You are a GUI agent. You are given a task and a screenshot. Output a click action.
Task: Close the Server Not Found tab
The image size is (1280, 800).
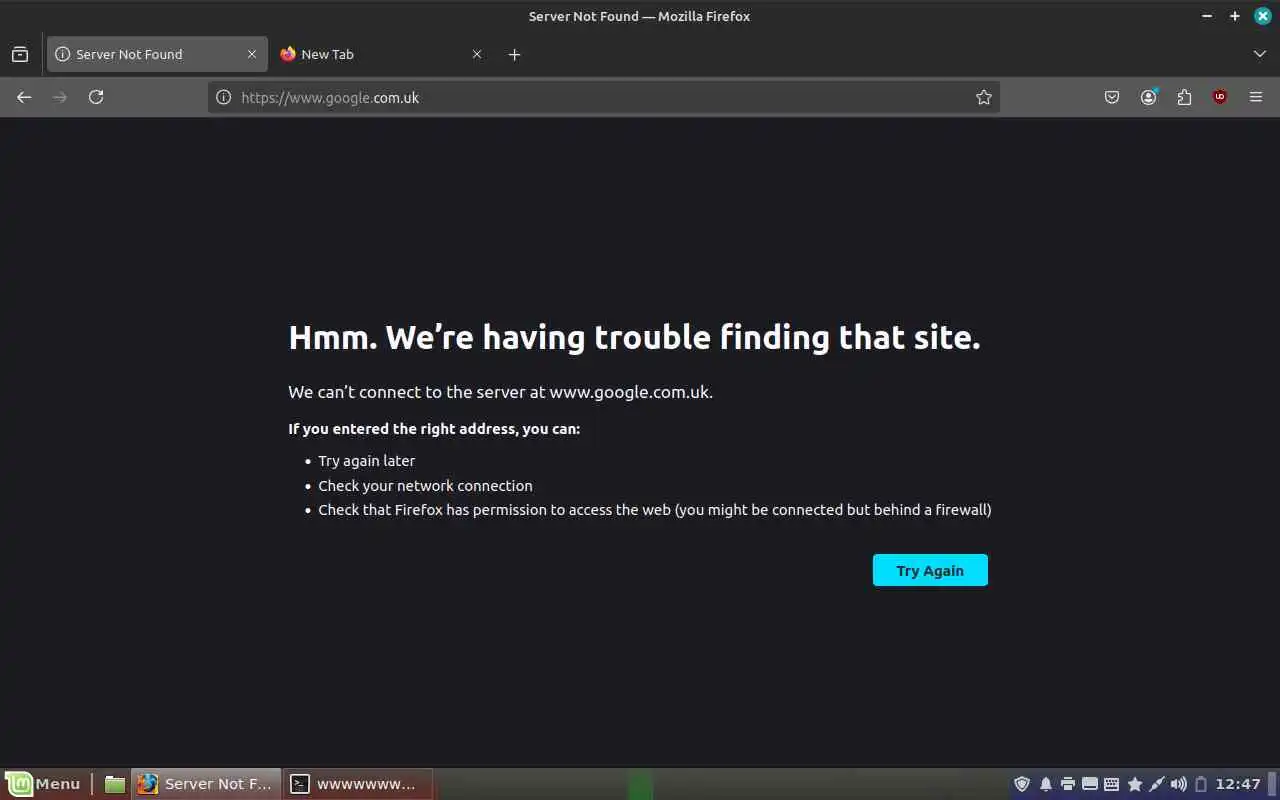click(252, 54)
